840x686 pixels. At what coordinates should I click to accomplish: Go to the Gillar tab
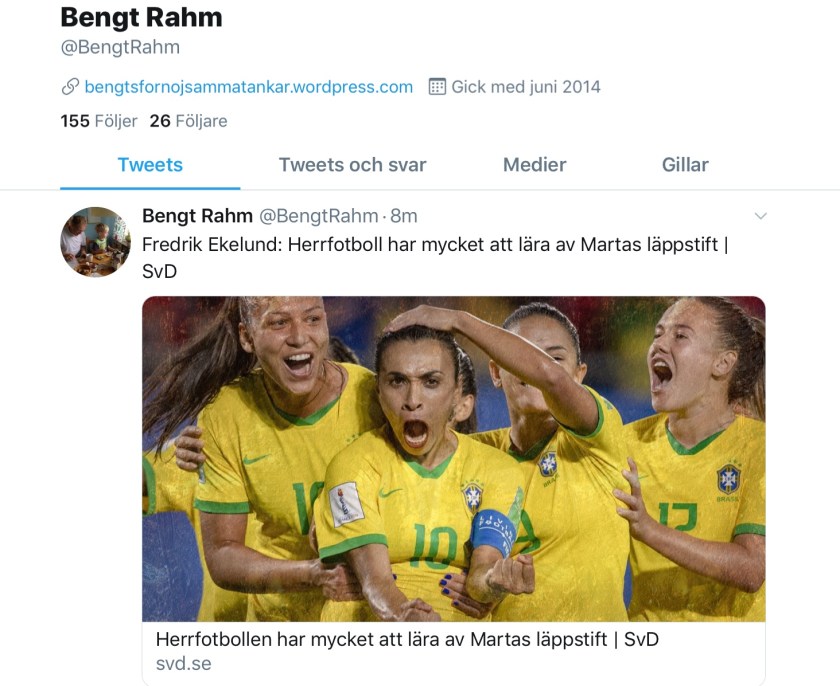tap(685, 165)
